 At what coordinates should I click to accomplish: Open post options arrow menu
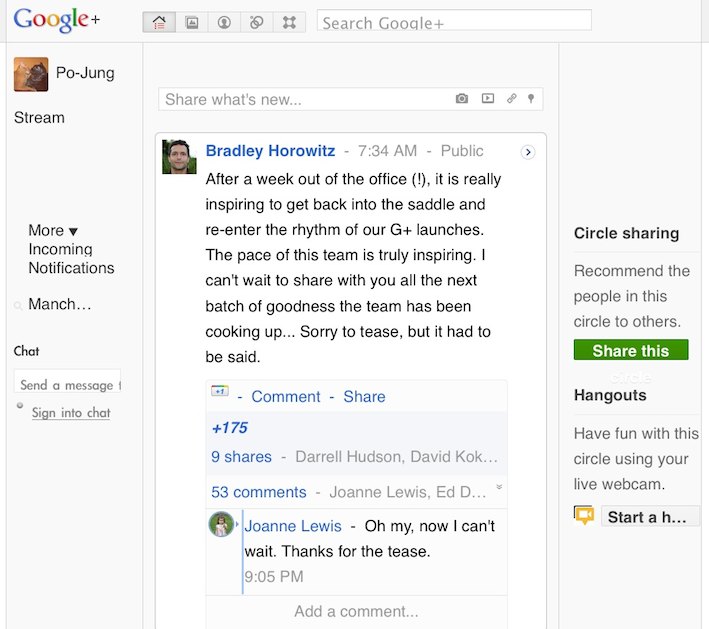coord(528,152)
